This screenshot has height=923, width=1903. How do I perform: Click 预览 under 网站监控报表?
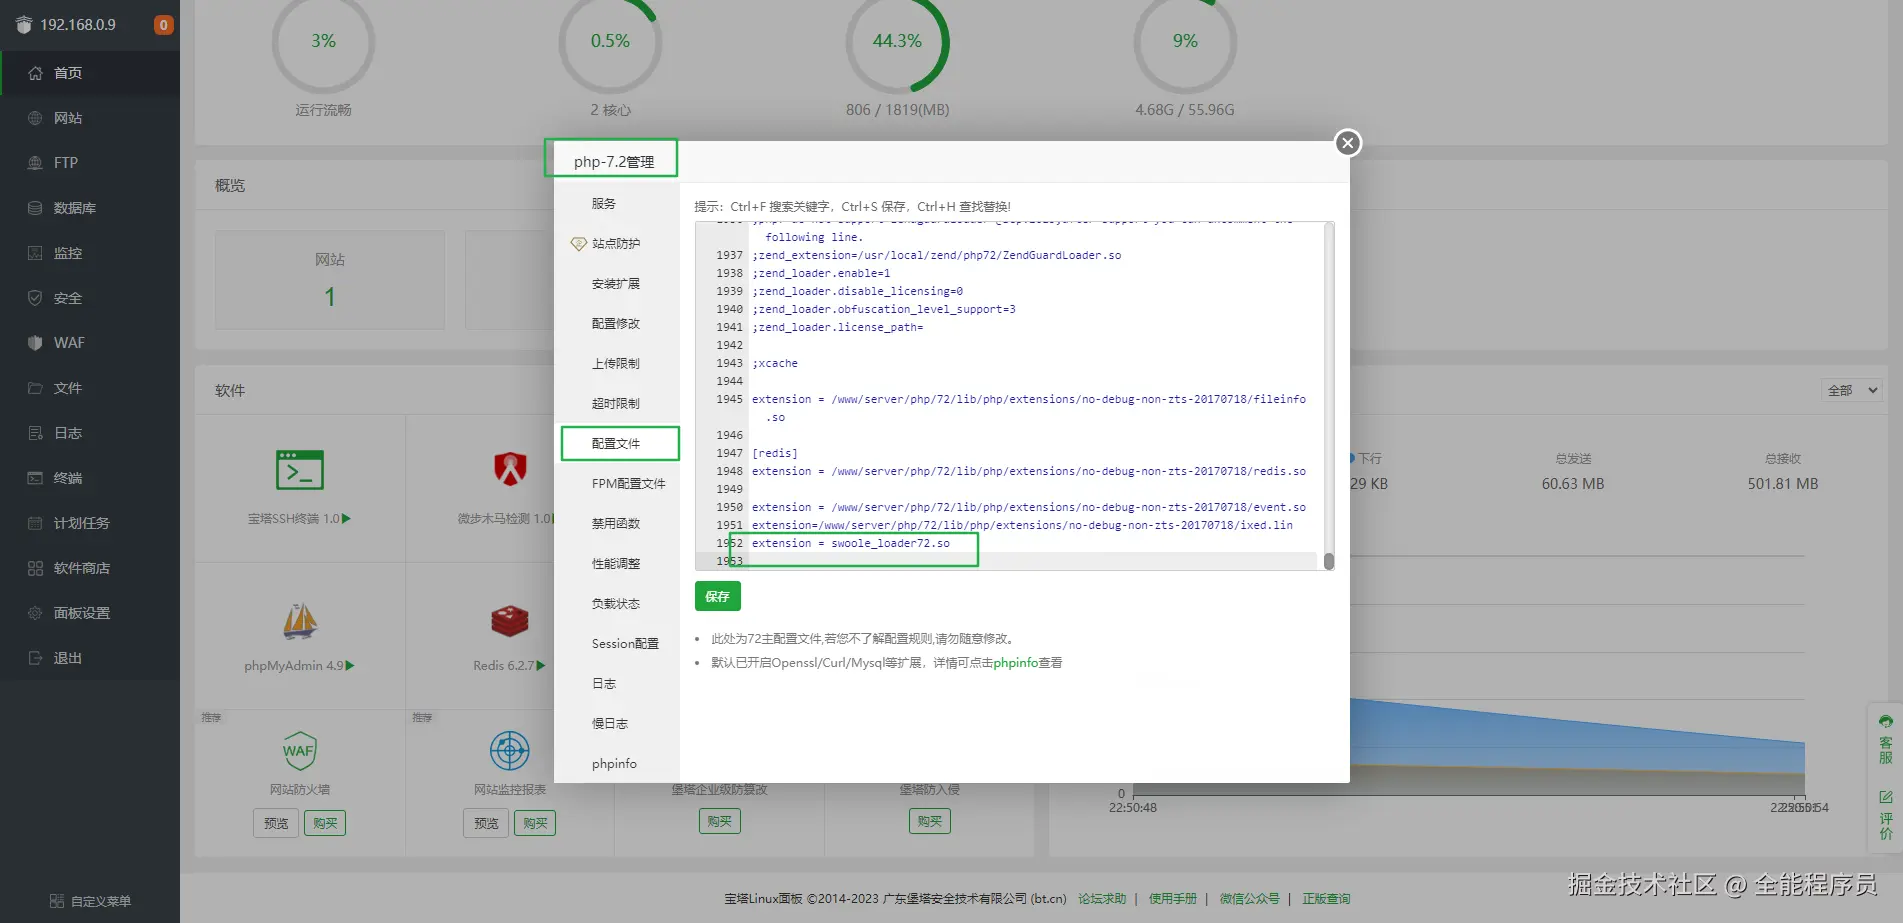[x=486, y=824]
